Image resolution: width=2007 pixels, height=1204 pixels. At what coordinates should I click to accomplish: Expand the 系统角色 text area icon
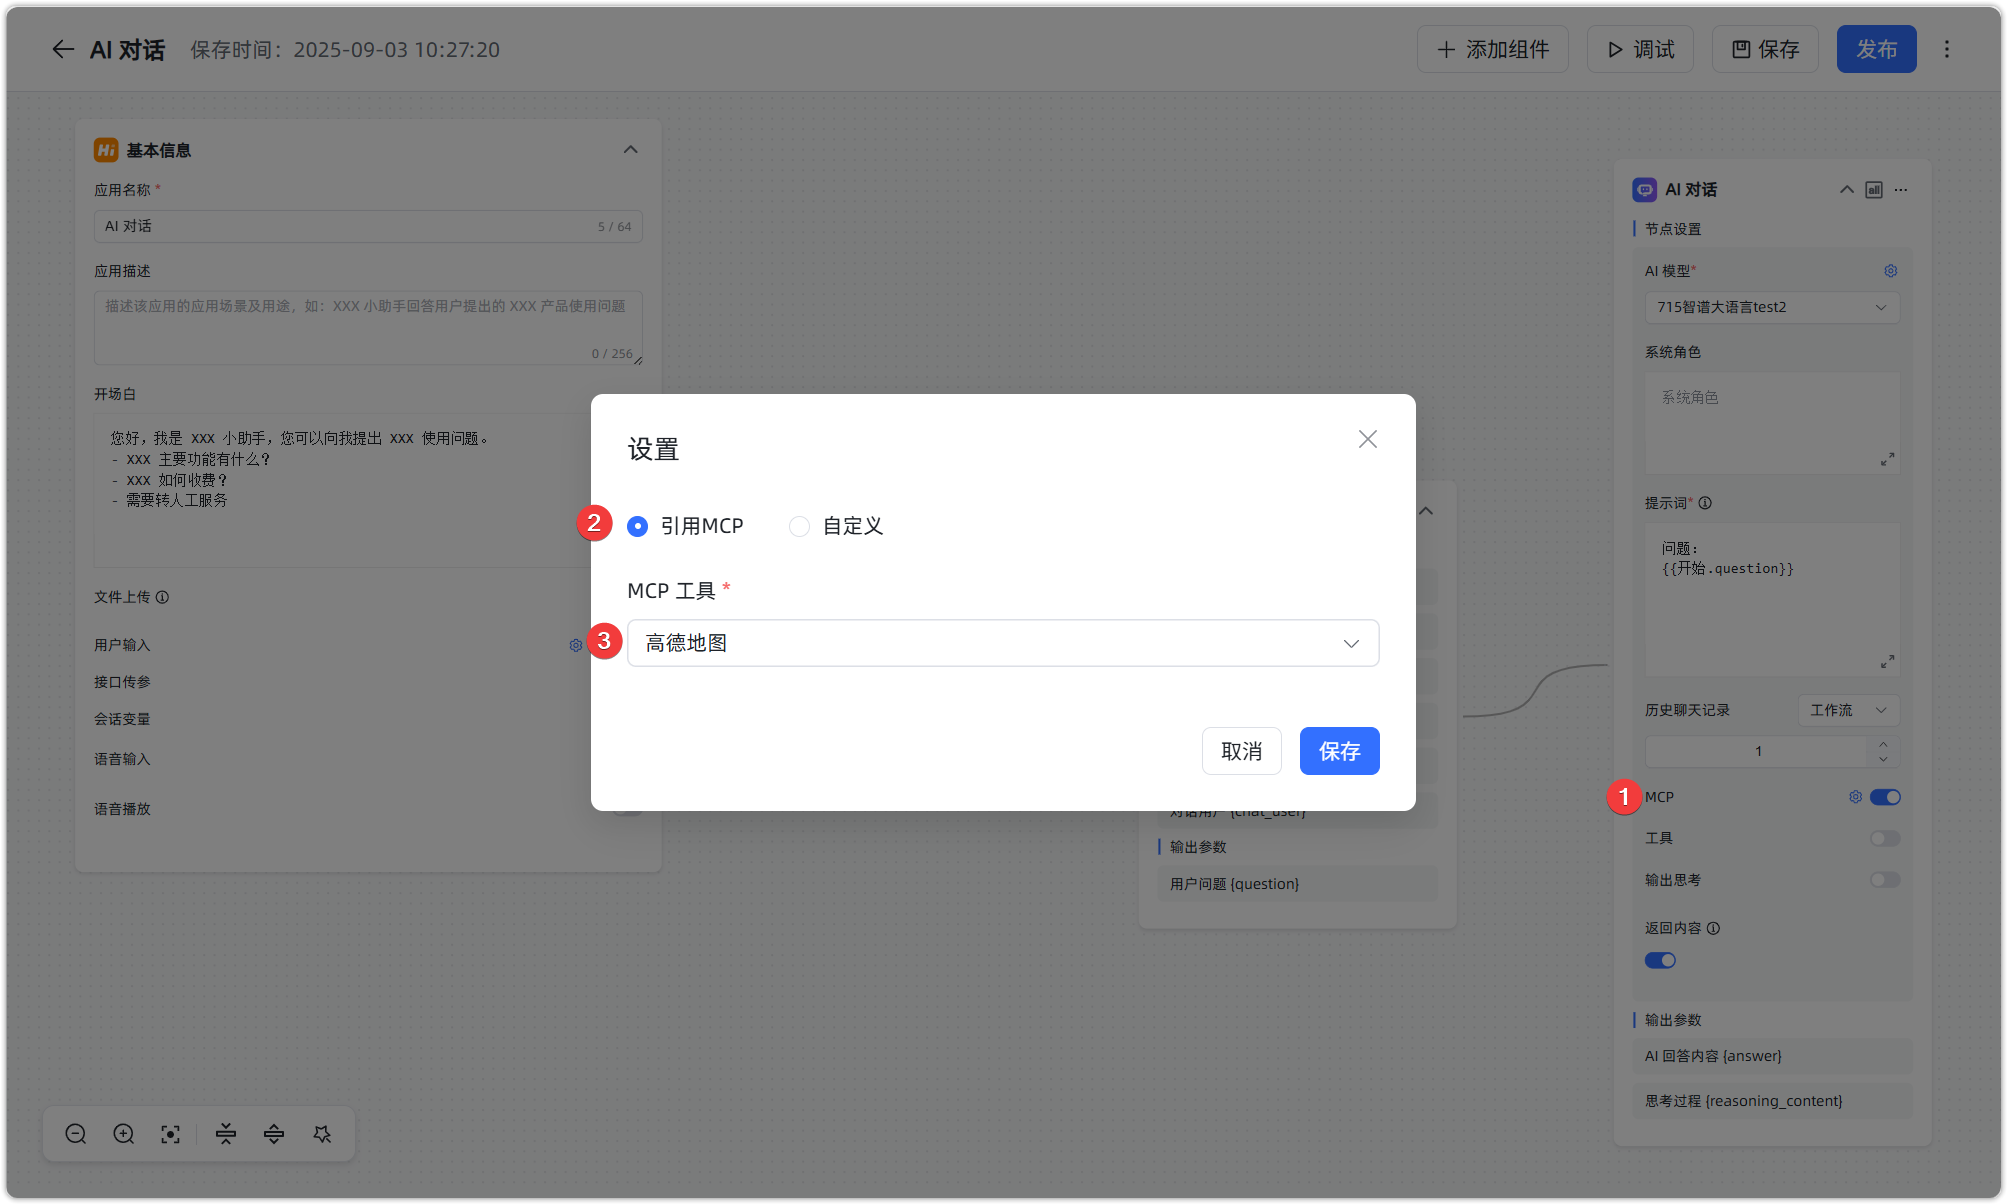coord(1887,460)
